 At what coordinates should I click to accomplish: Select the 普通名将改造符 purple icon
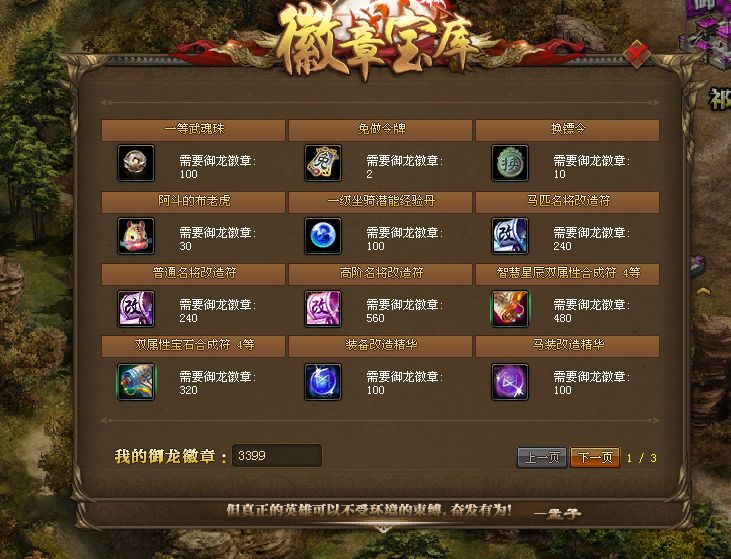pyautogui.click(x=136, y=309)
